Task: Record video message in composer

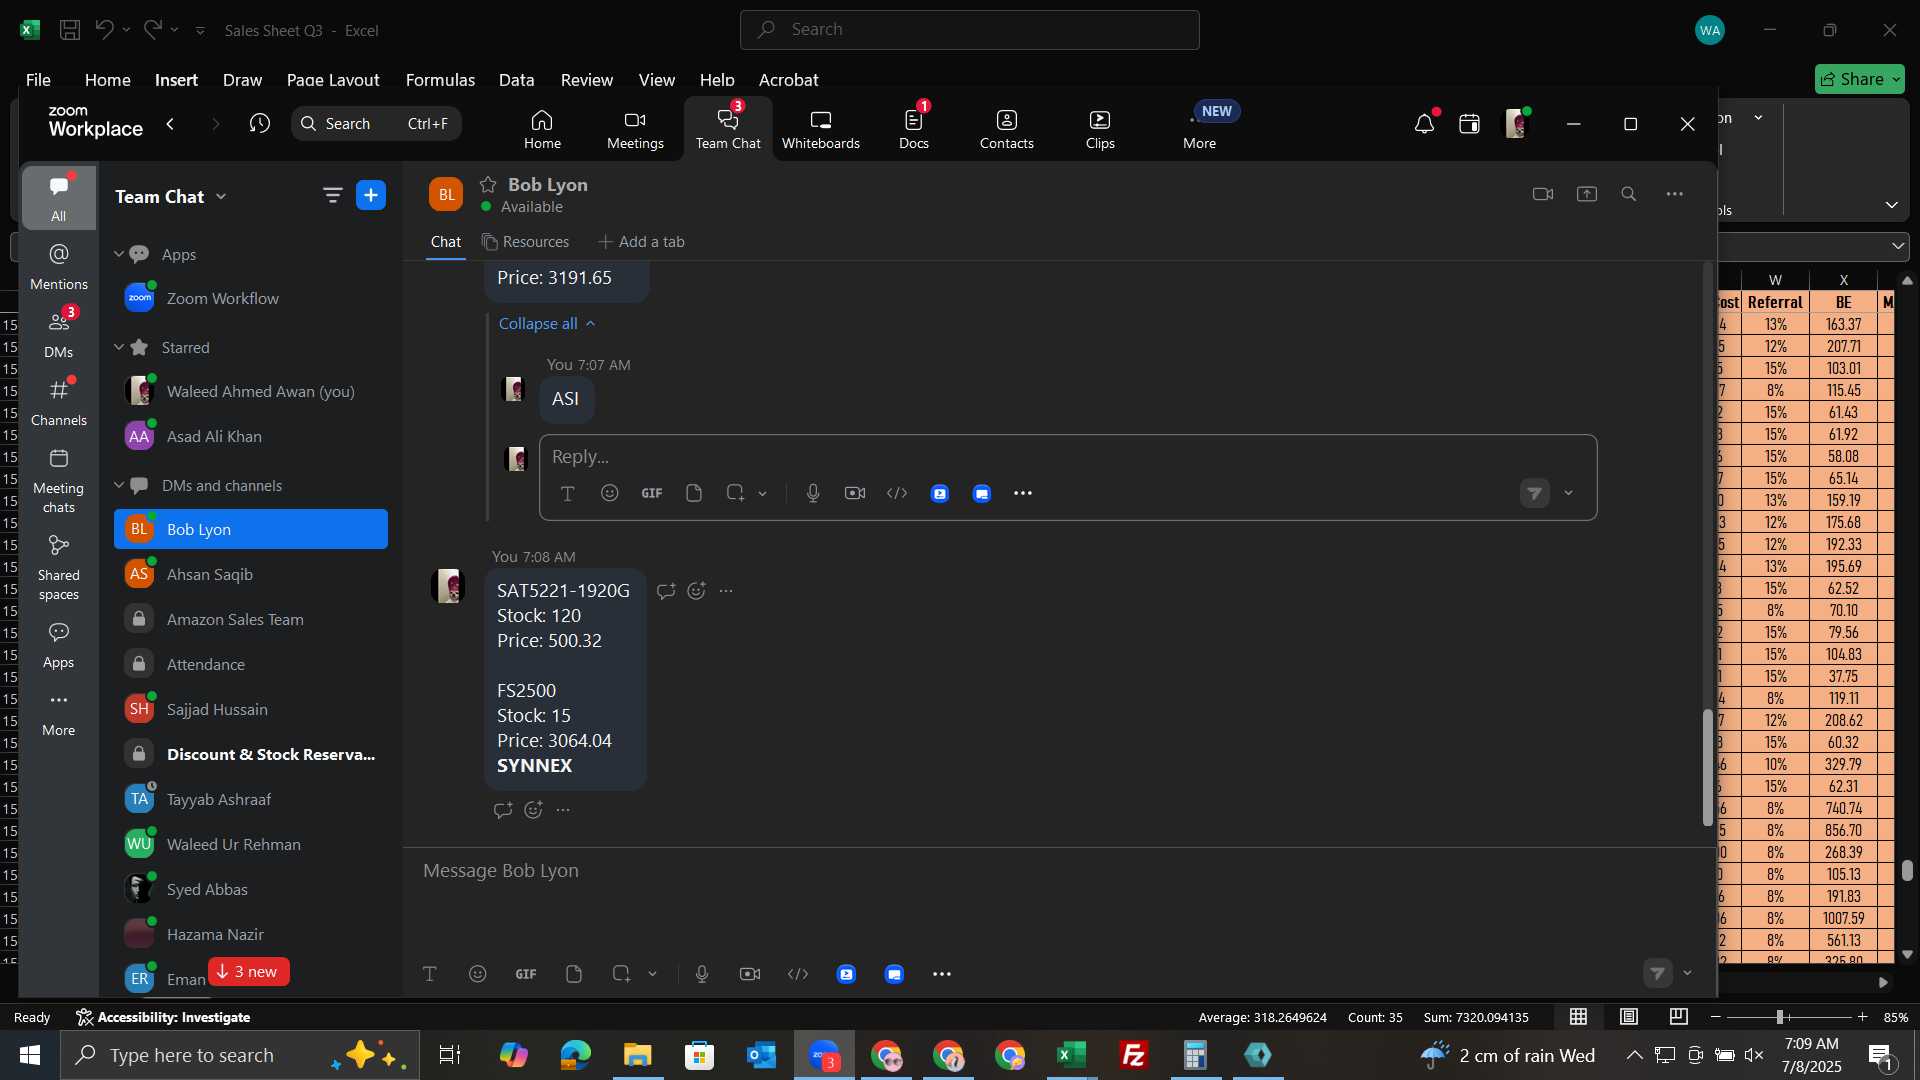Action: coord(750,974)
